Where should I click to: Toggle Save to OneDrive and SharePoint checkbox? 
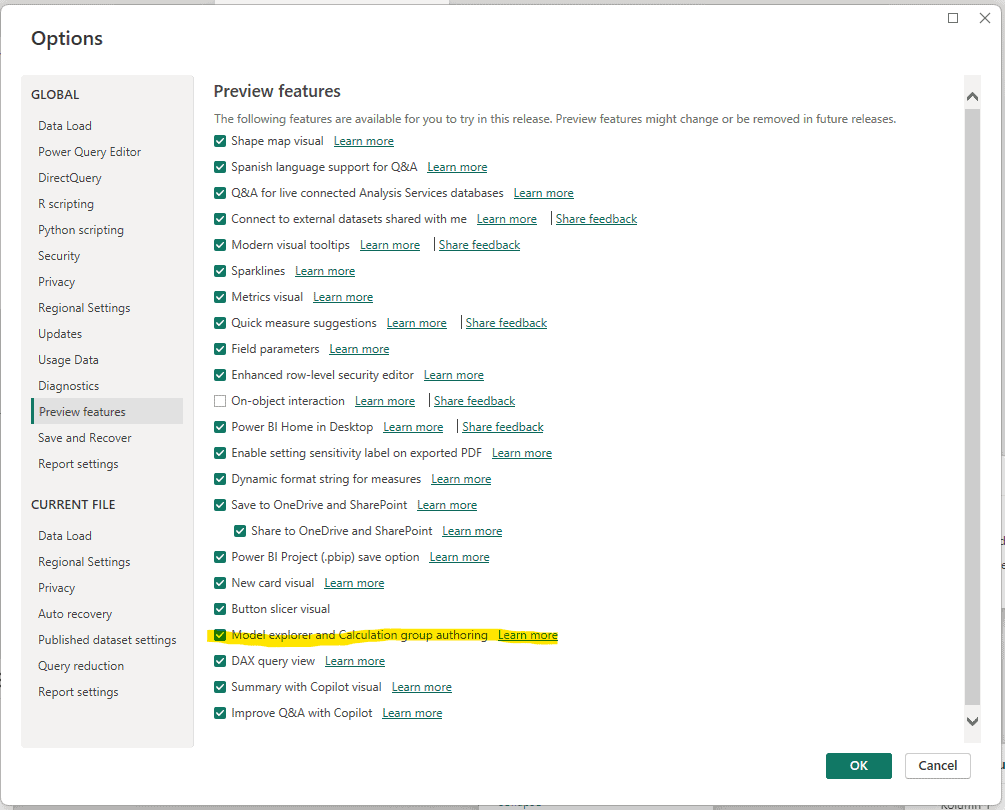(x=220, y=505)
